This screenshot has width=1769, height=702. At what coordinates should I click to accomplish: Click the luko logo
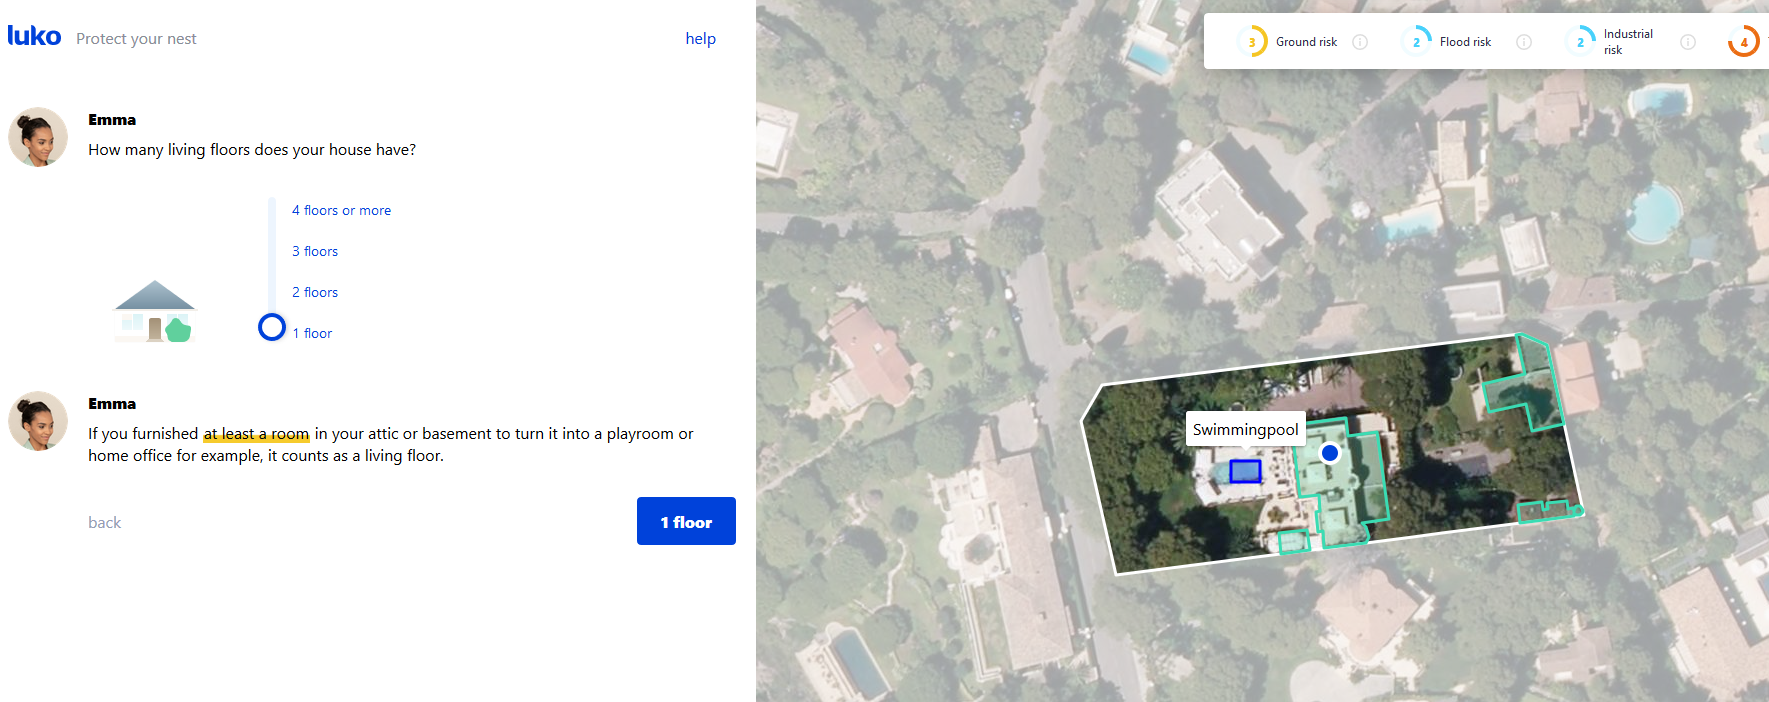34,37
